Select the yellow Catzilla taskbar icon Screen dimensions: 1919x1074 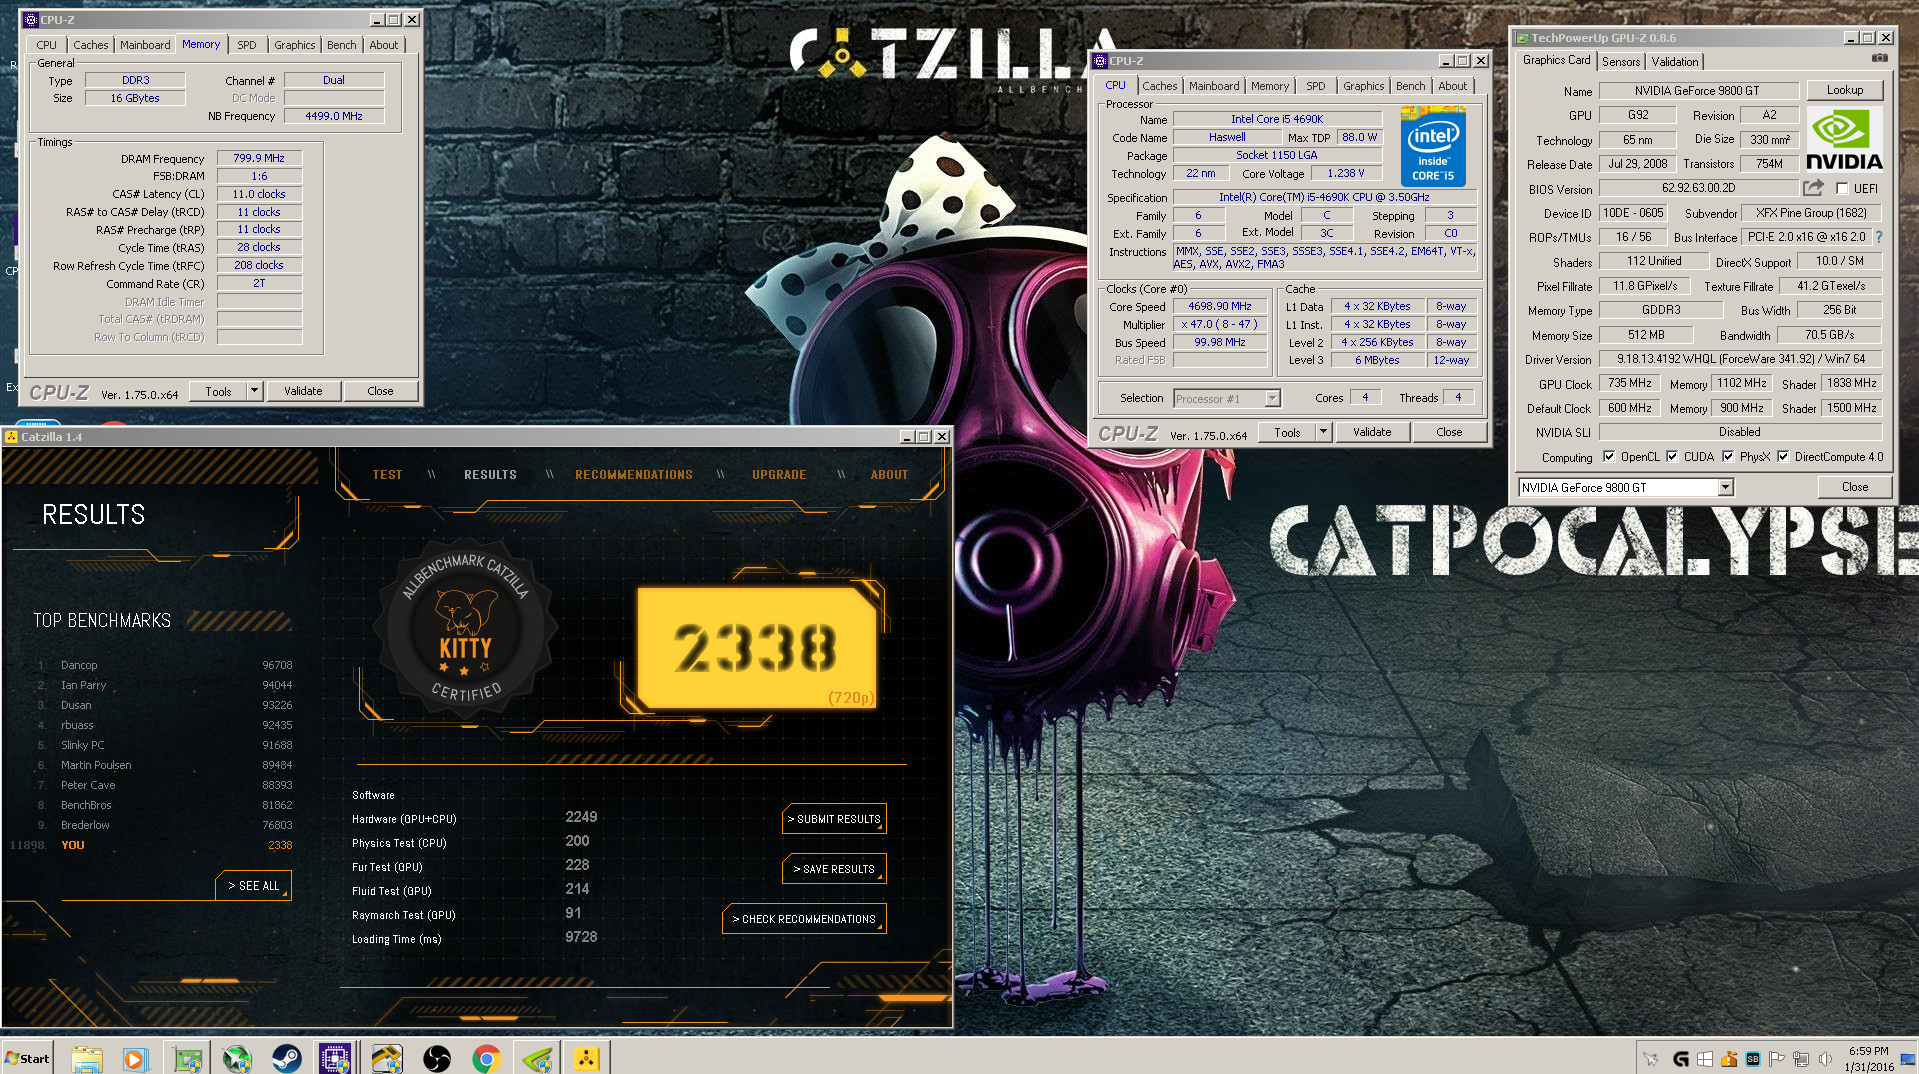tap(586, 1058)
